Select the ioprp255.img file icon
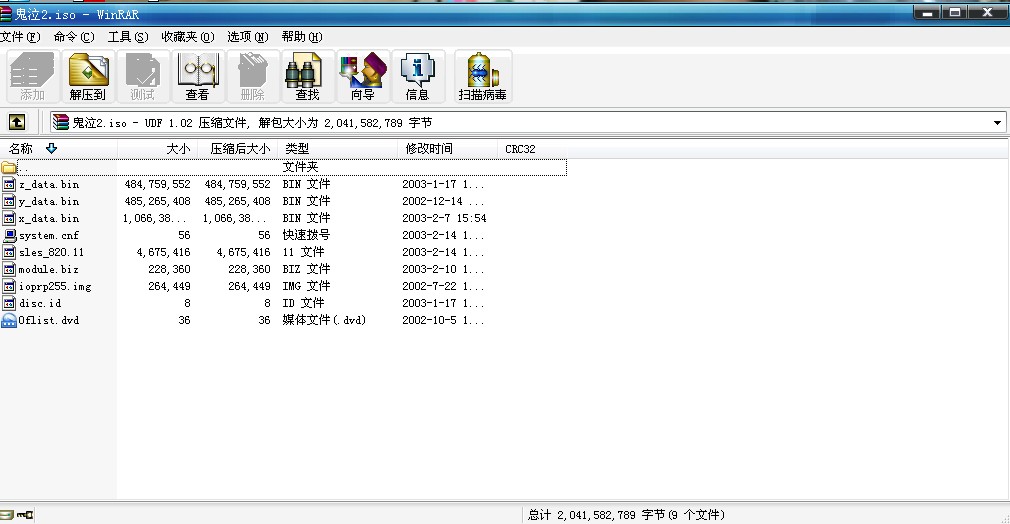Image resolution: width=1010 pixels, height=524 pixels. click(x=9, y=286)
